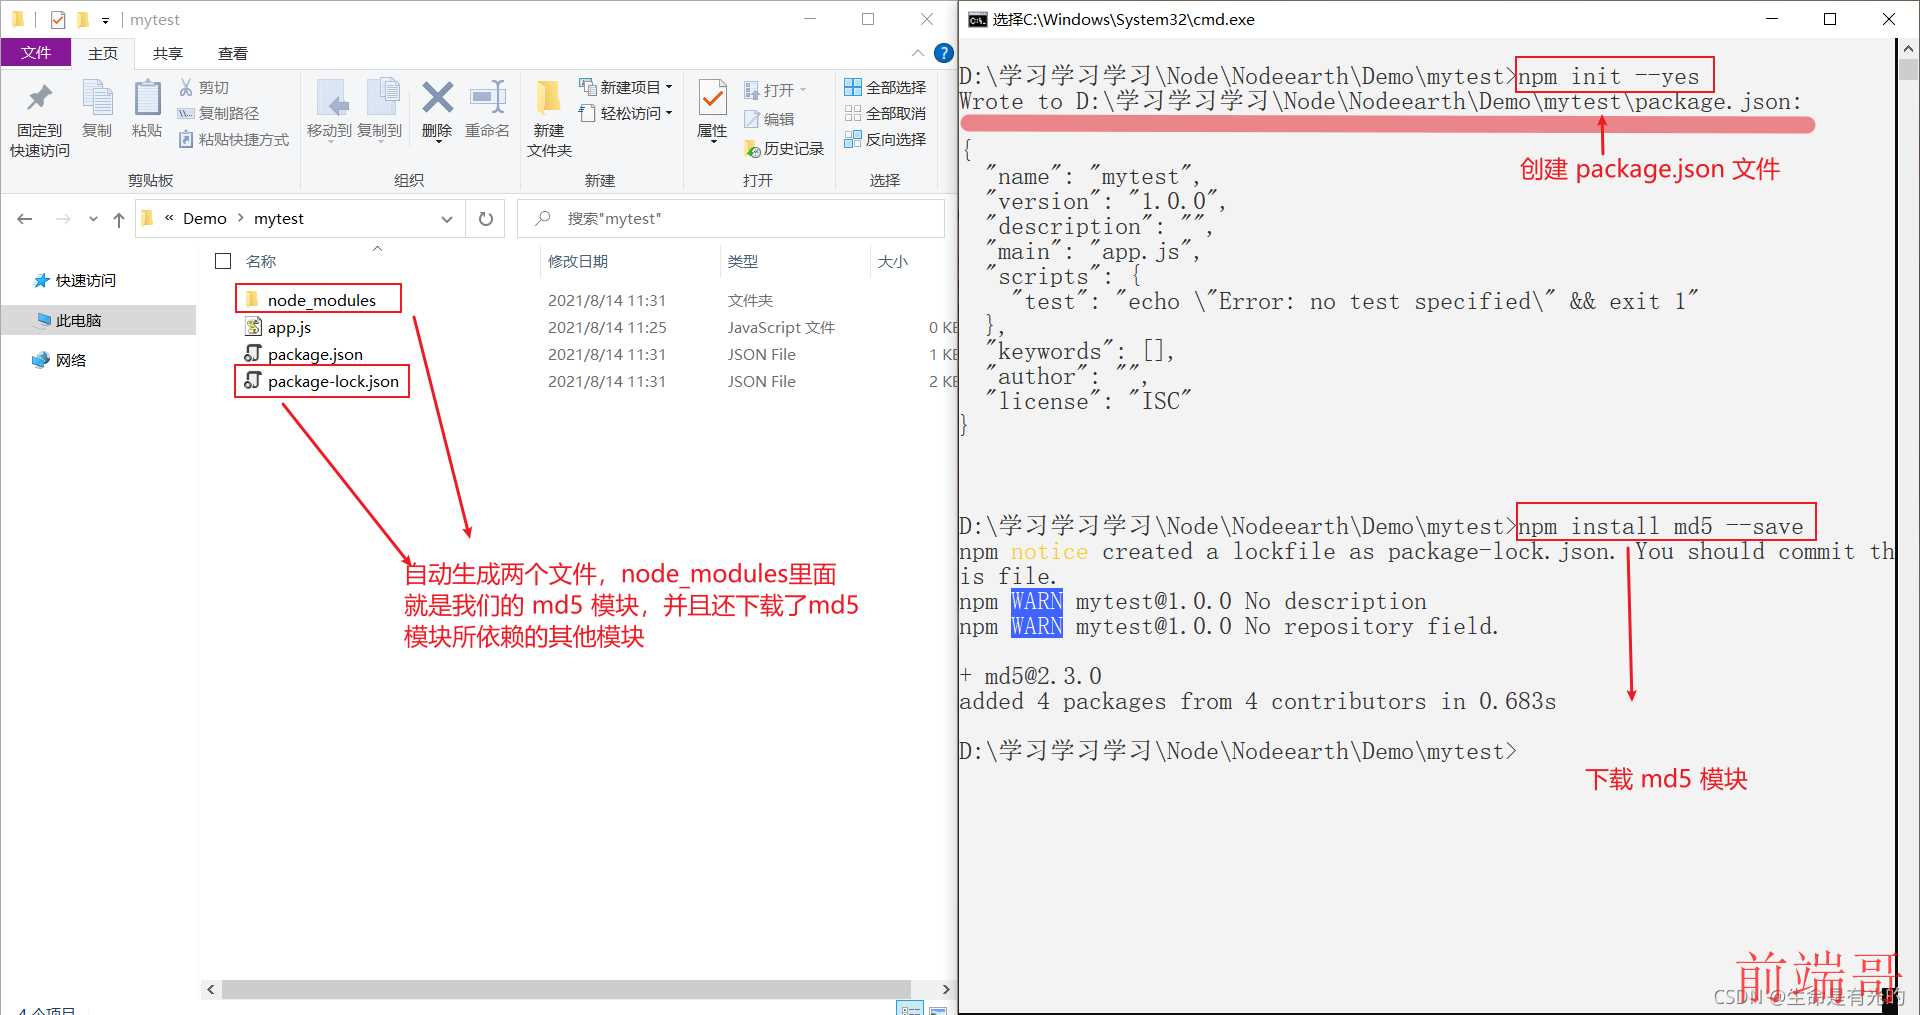
Task: Click the mytest breadcrumb segment
Action: point(279,219)
